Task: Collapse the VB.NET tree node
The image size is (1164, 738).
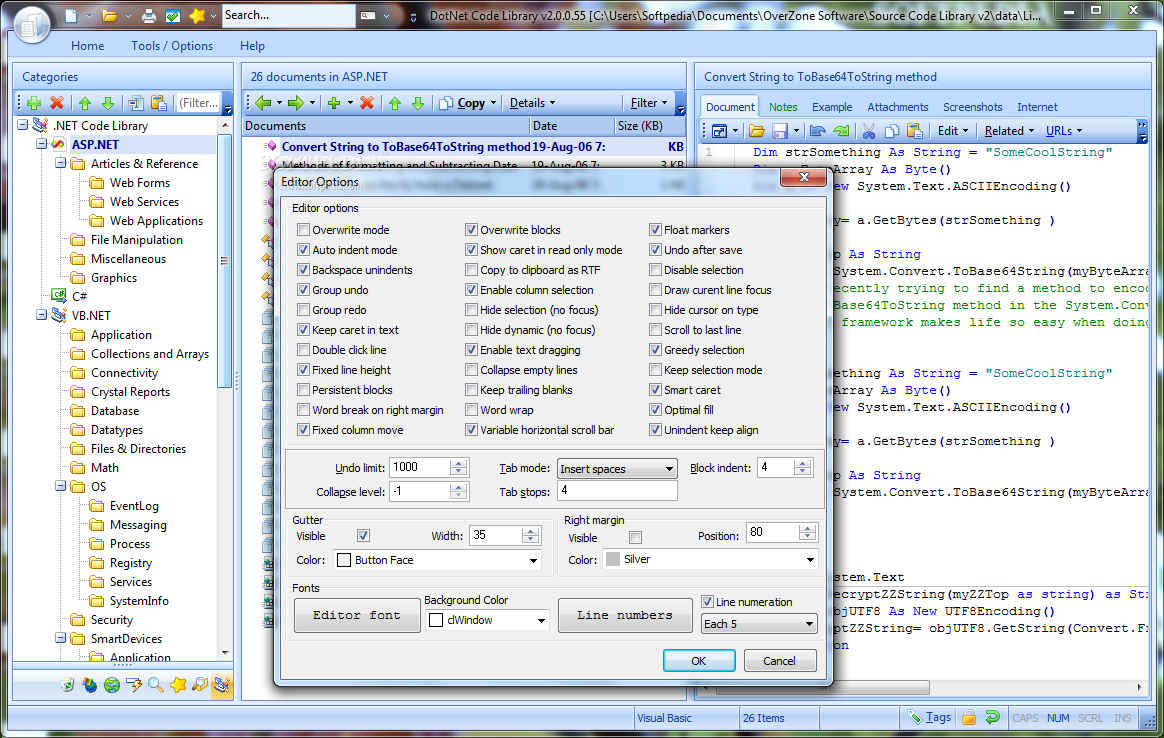Action: pyautogui.click(x=42, y=316)
